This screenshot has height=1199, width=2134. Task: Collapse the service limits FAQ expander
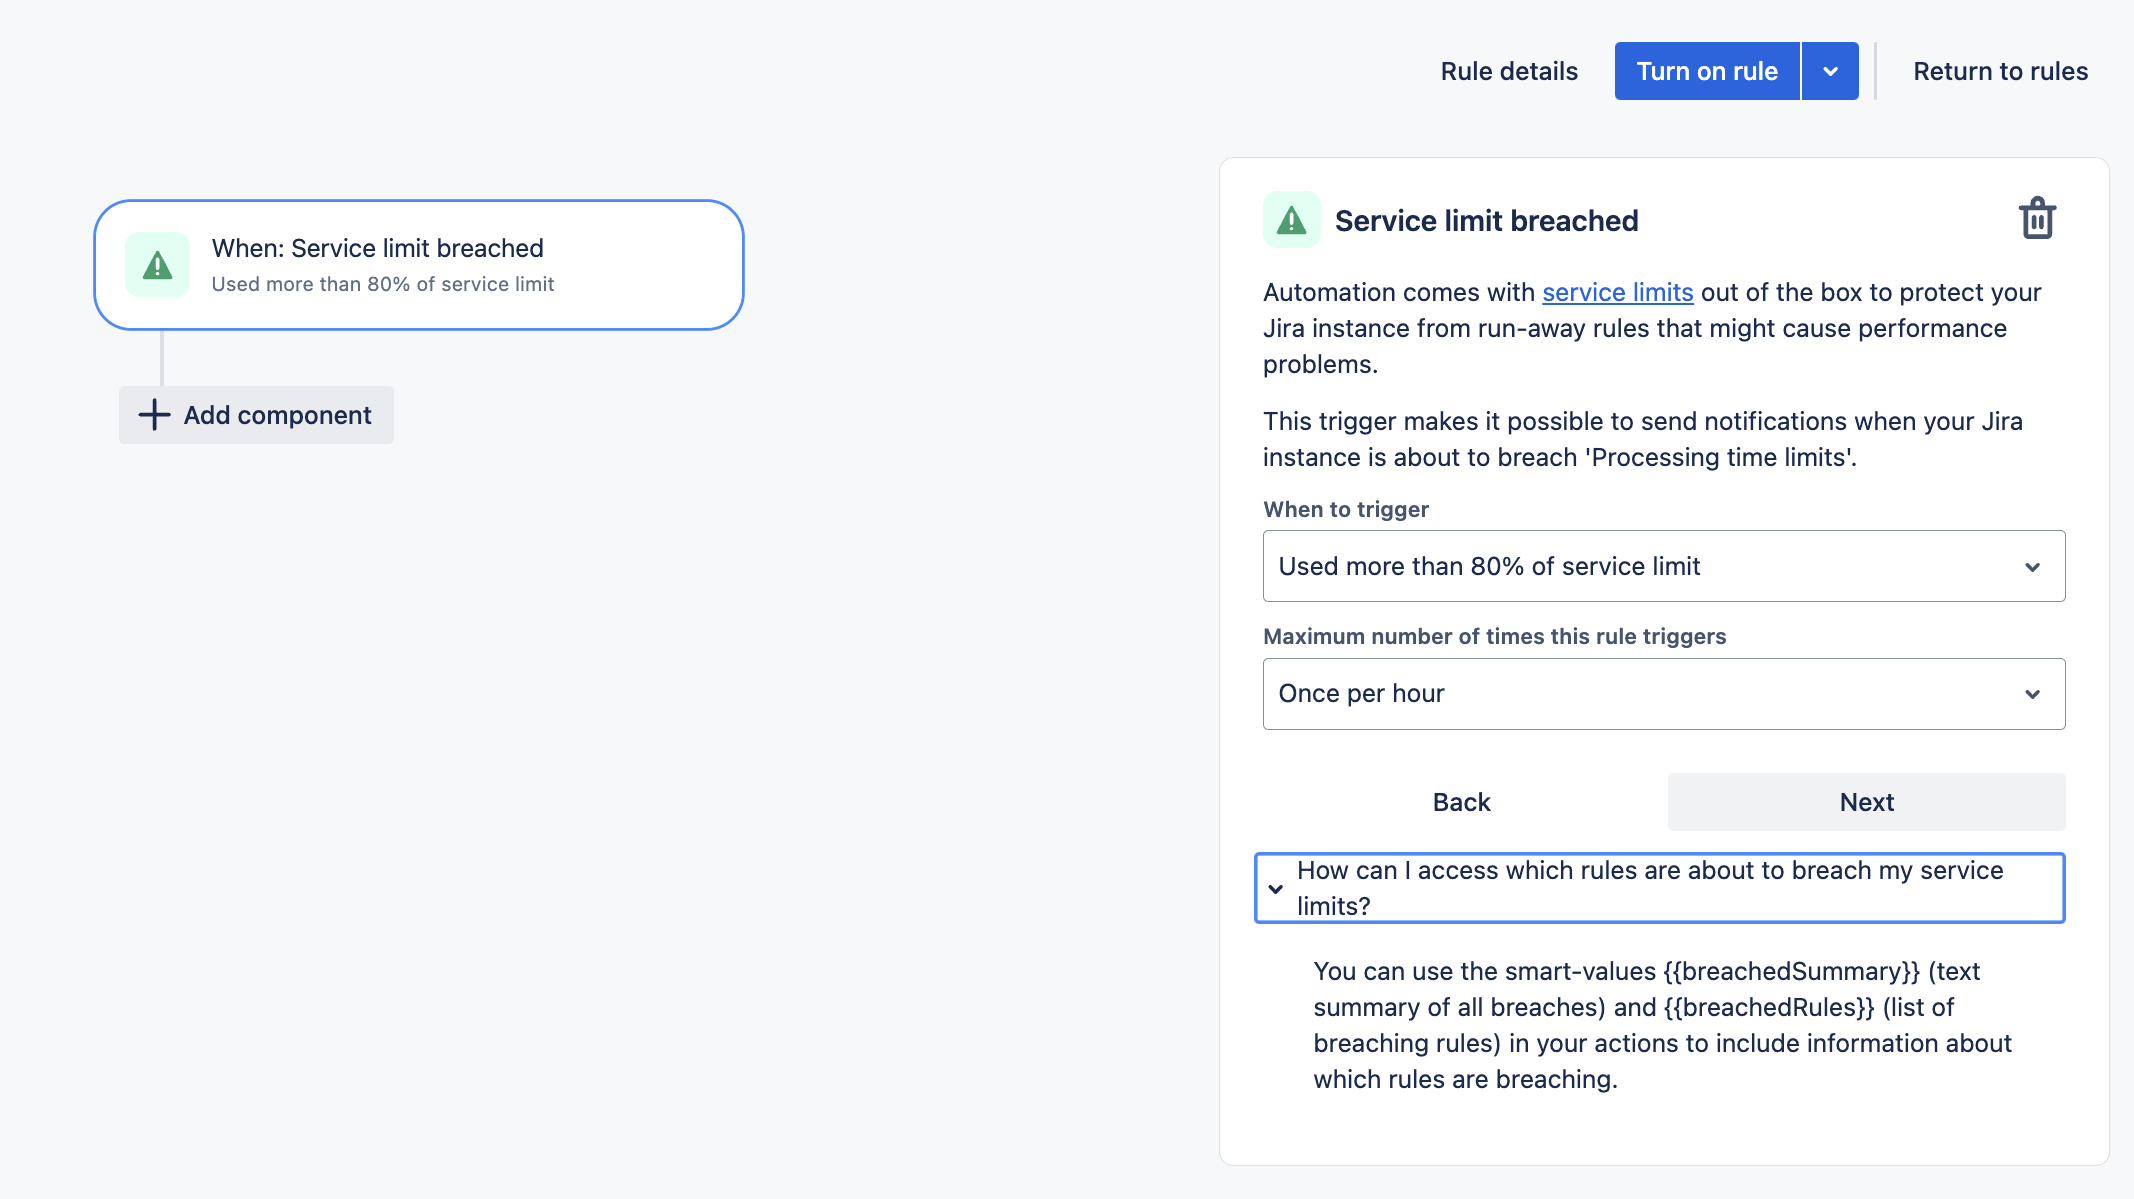(x=1660, y=888)
